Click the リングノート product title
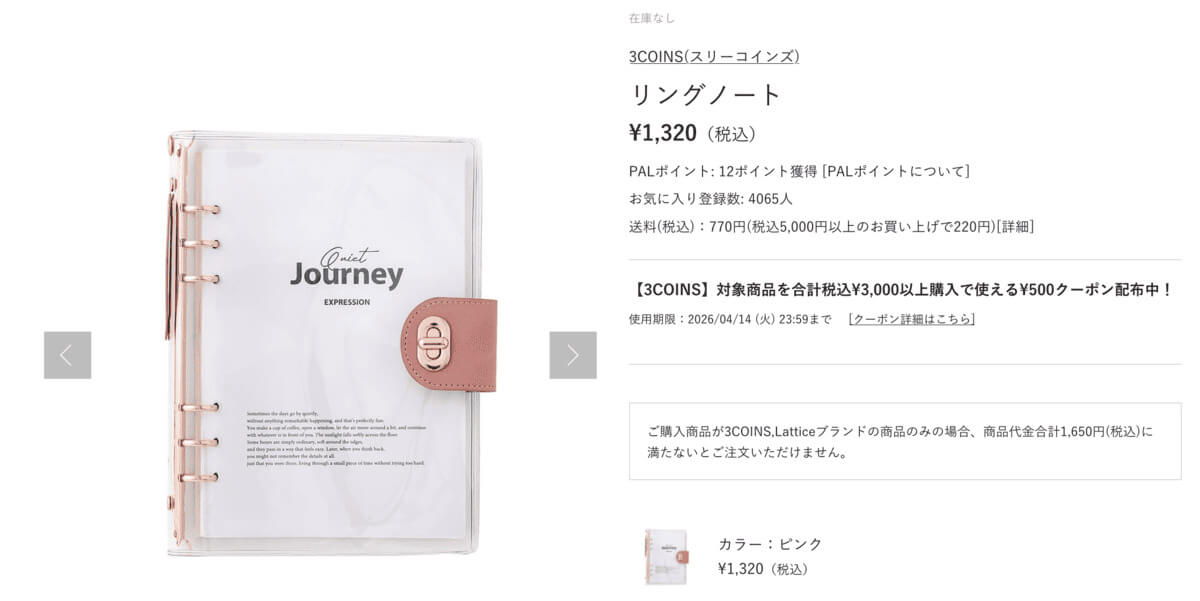Image resolution: width=1200 pixels, height=601 pixels. pyautogui.click(x=705, y=95)
